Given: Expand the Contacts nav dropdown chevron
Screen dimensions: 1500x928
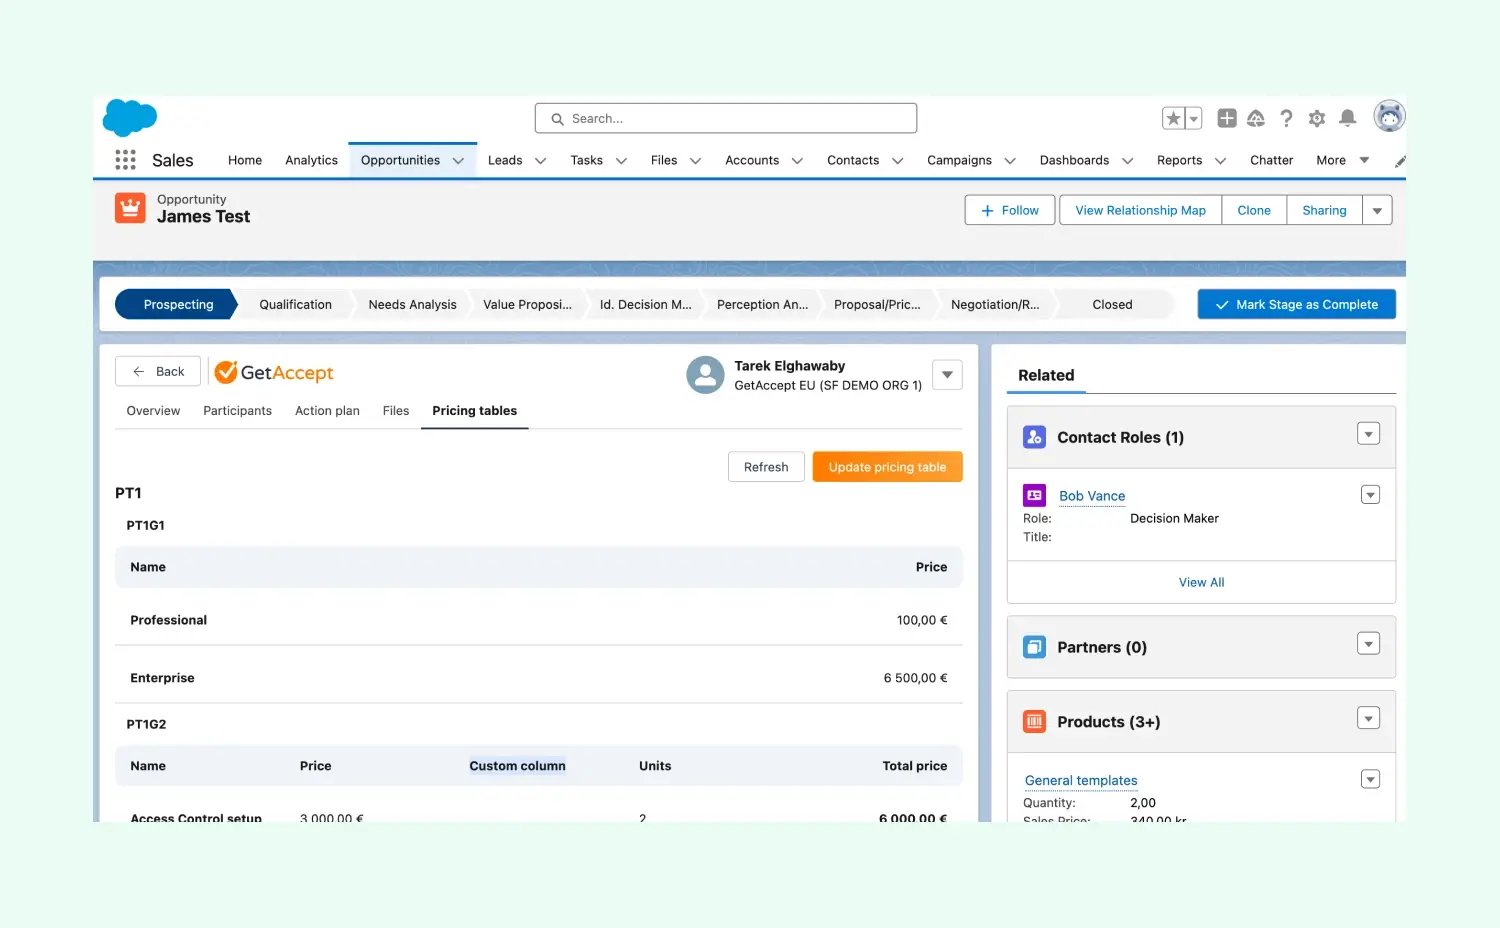Looking at the screenshot, I should [897, 161].
